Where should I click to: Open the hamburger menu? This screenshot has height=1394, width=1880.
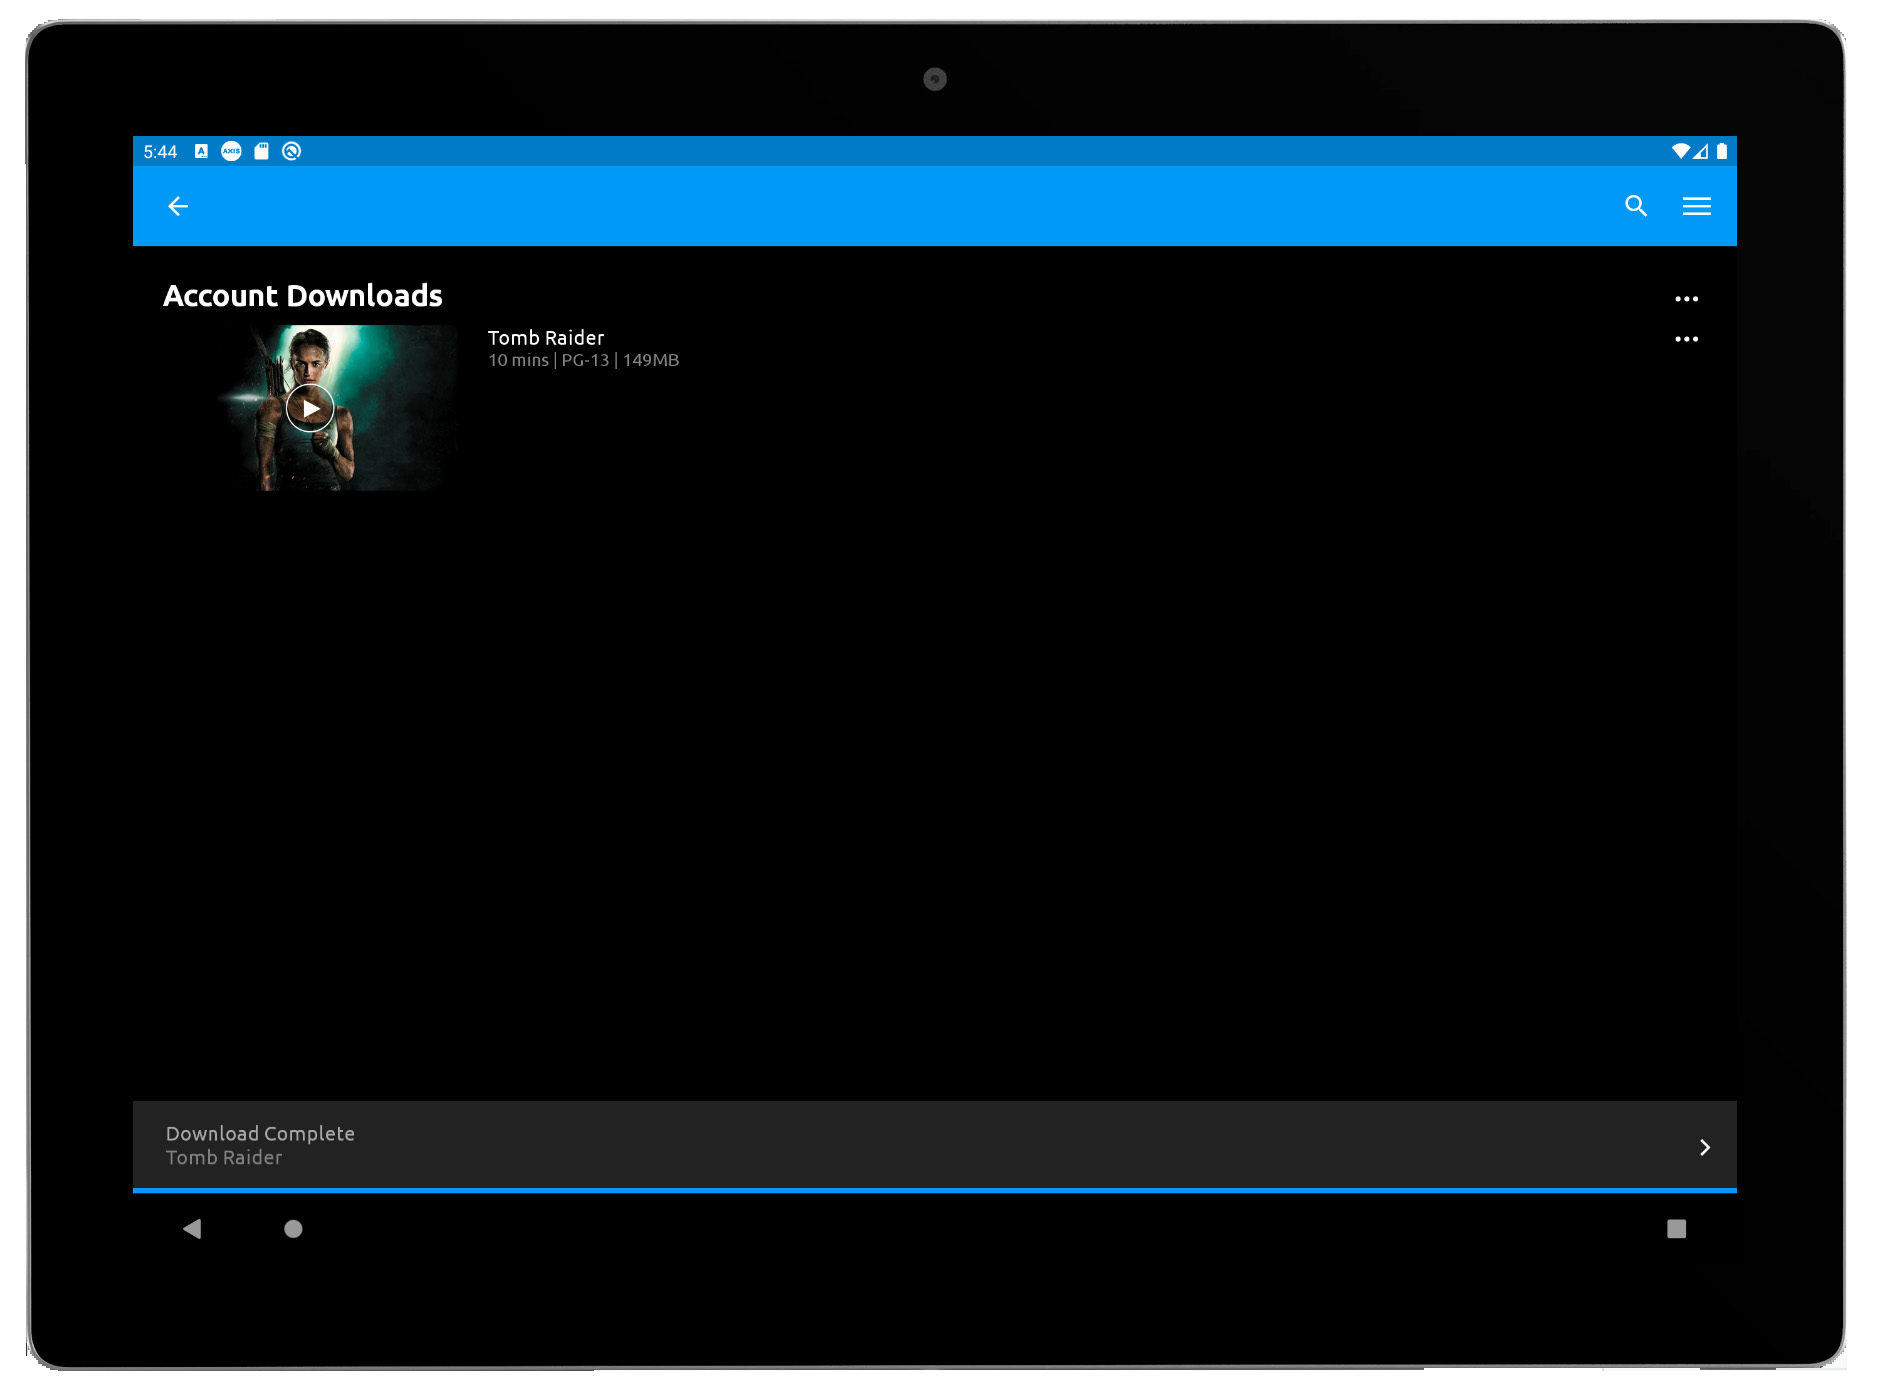pyautogui.click(x=1697, y=206)
